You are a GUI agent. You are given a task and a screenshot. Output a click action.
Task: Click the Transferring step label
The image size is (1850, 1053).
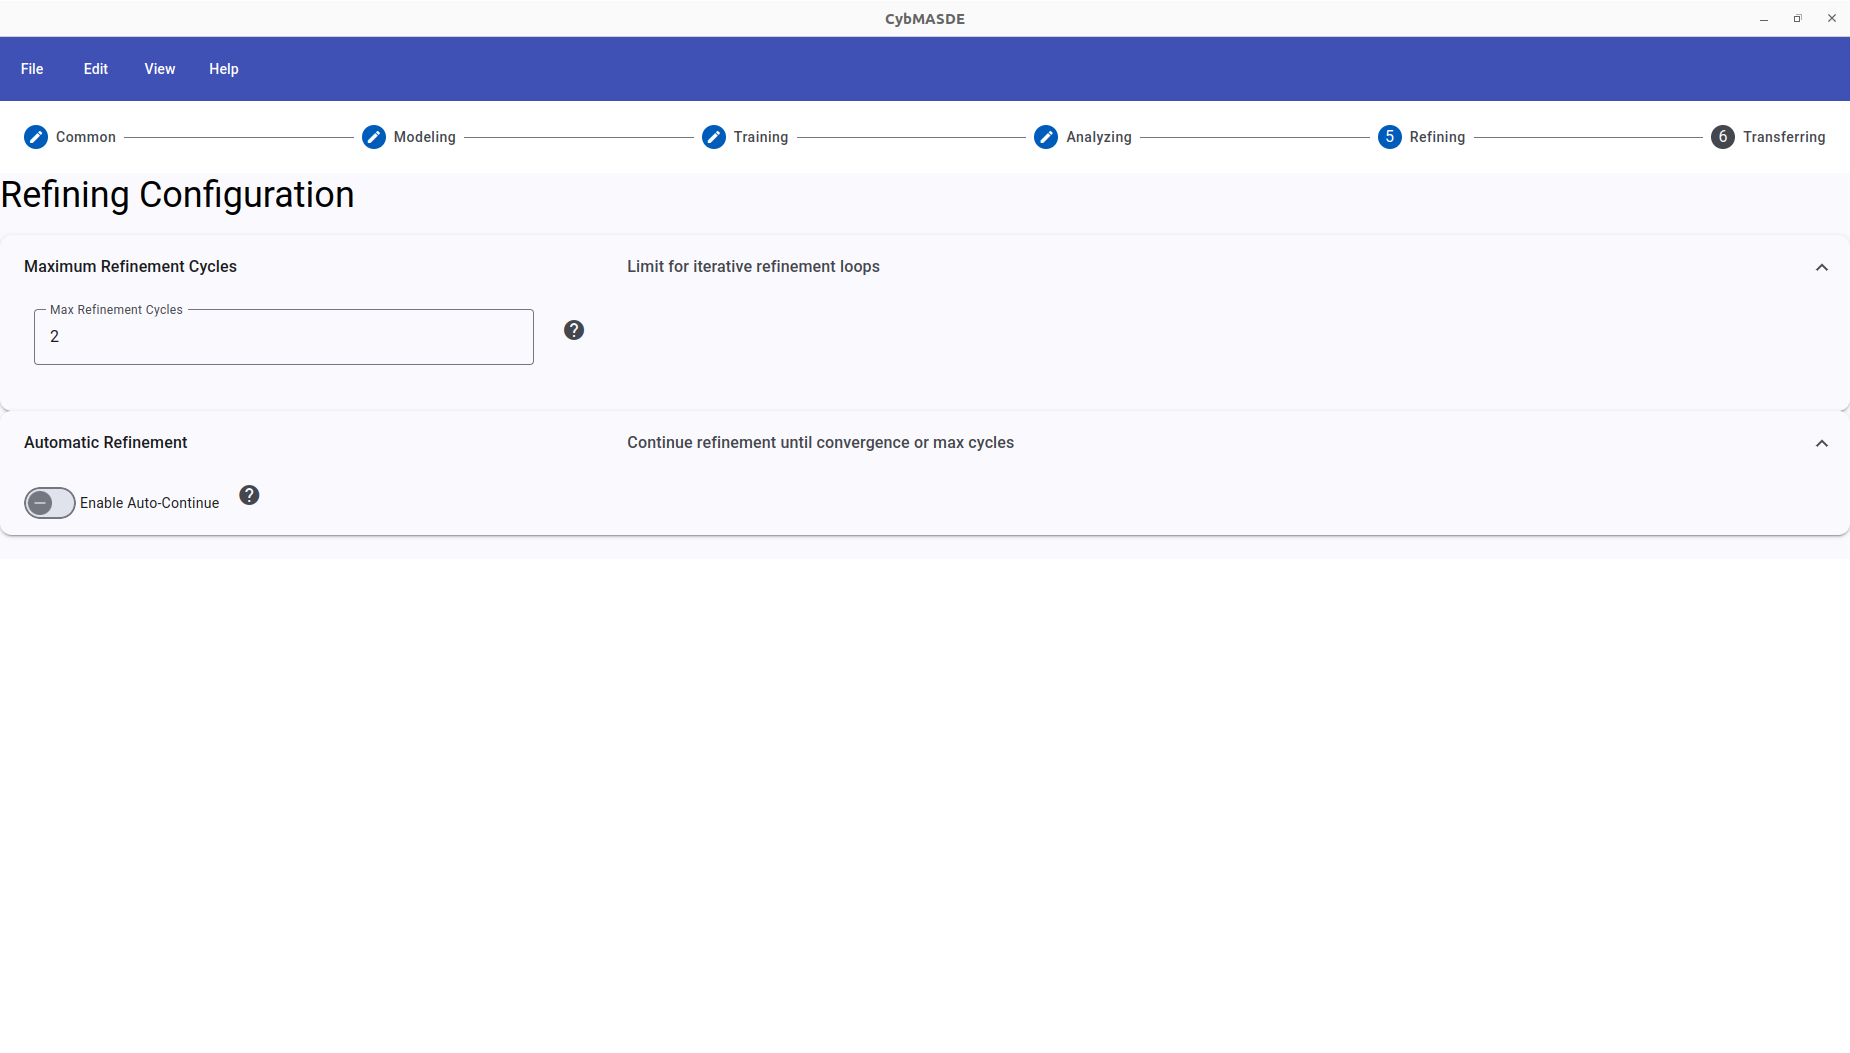[x=1784, y=137]
